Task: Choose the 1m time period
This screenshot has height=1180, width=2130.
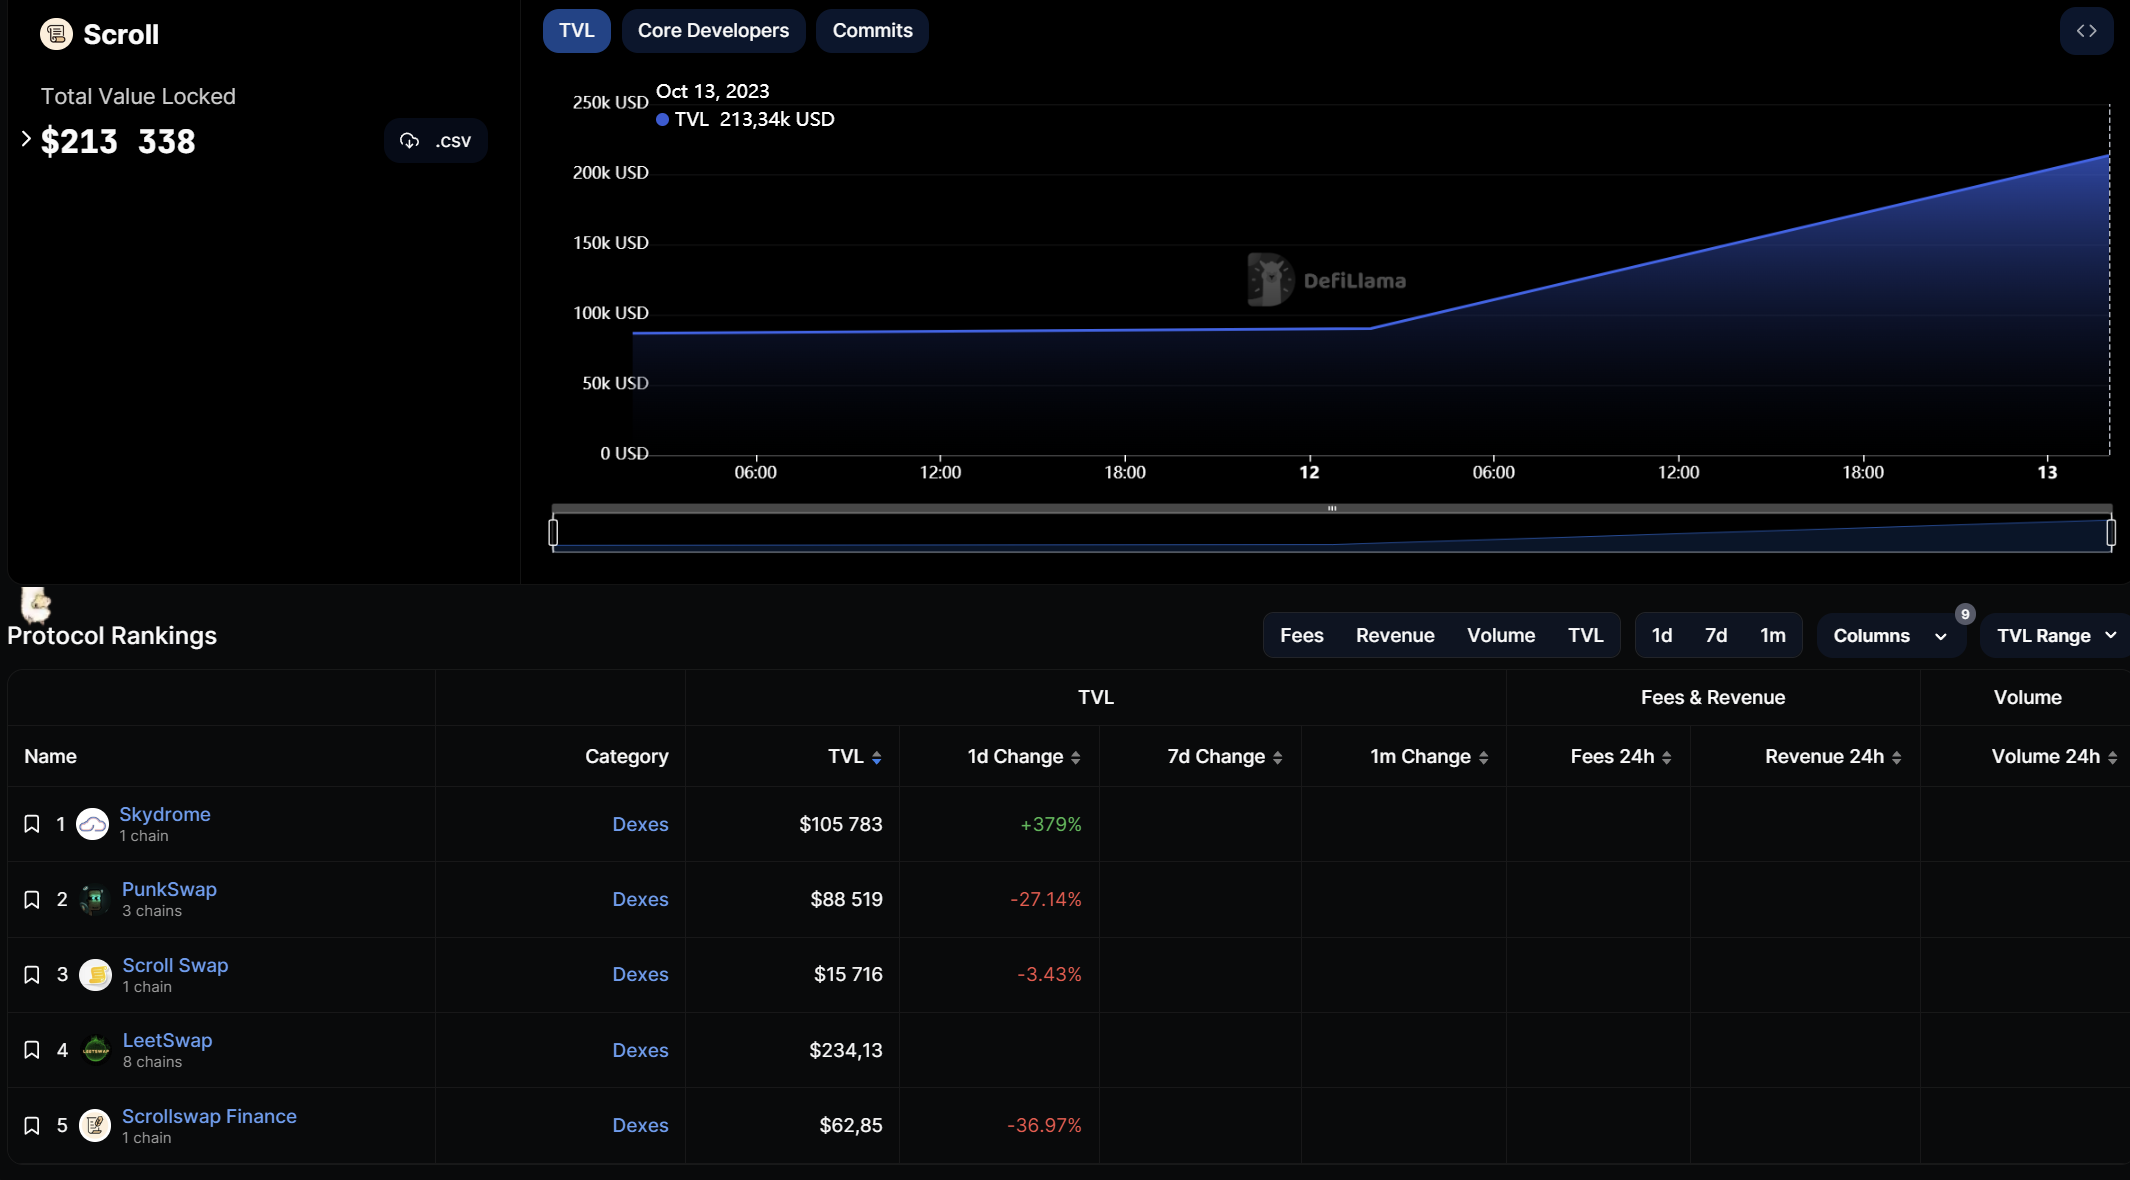Action: point(1773,636)
